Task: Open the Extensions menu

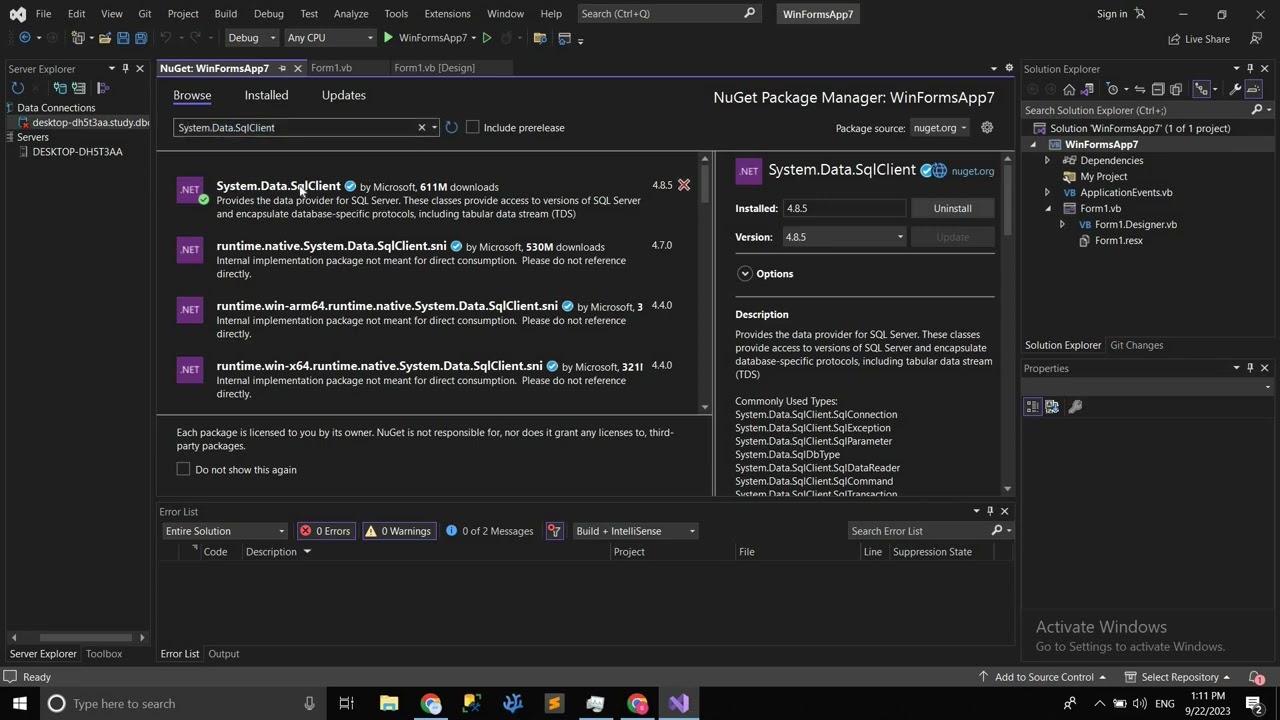Action: pos(447,14)
